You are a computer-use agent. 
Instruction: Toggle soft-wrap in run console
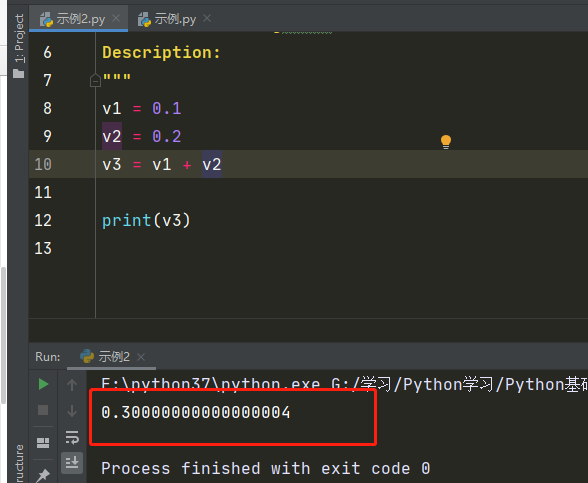click(x=72, y=437)
